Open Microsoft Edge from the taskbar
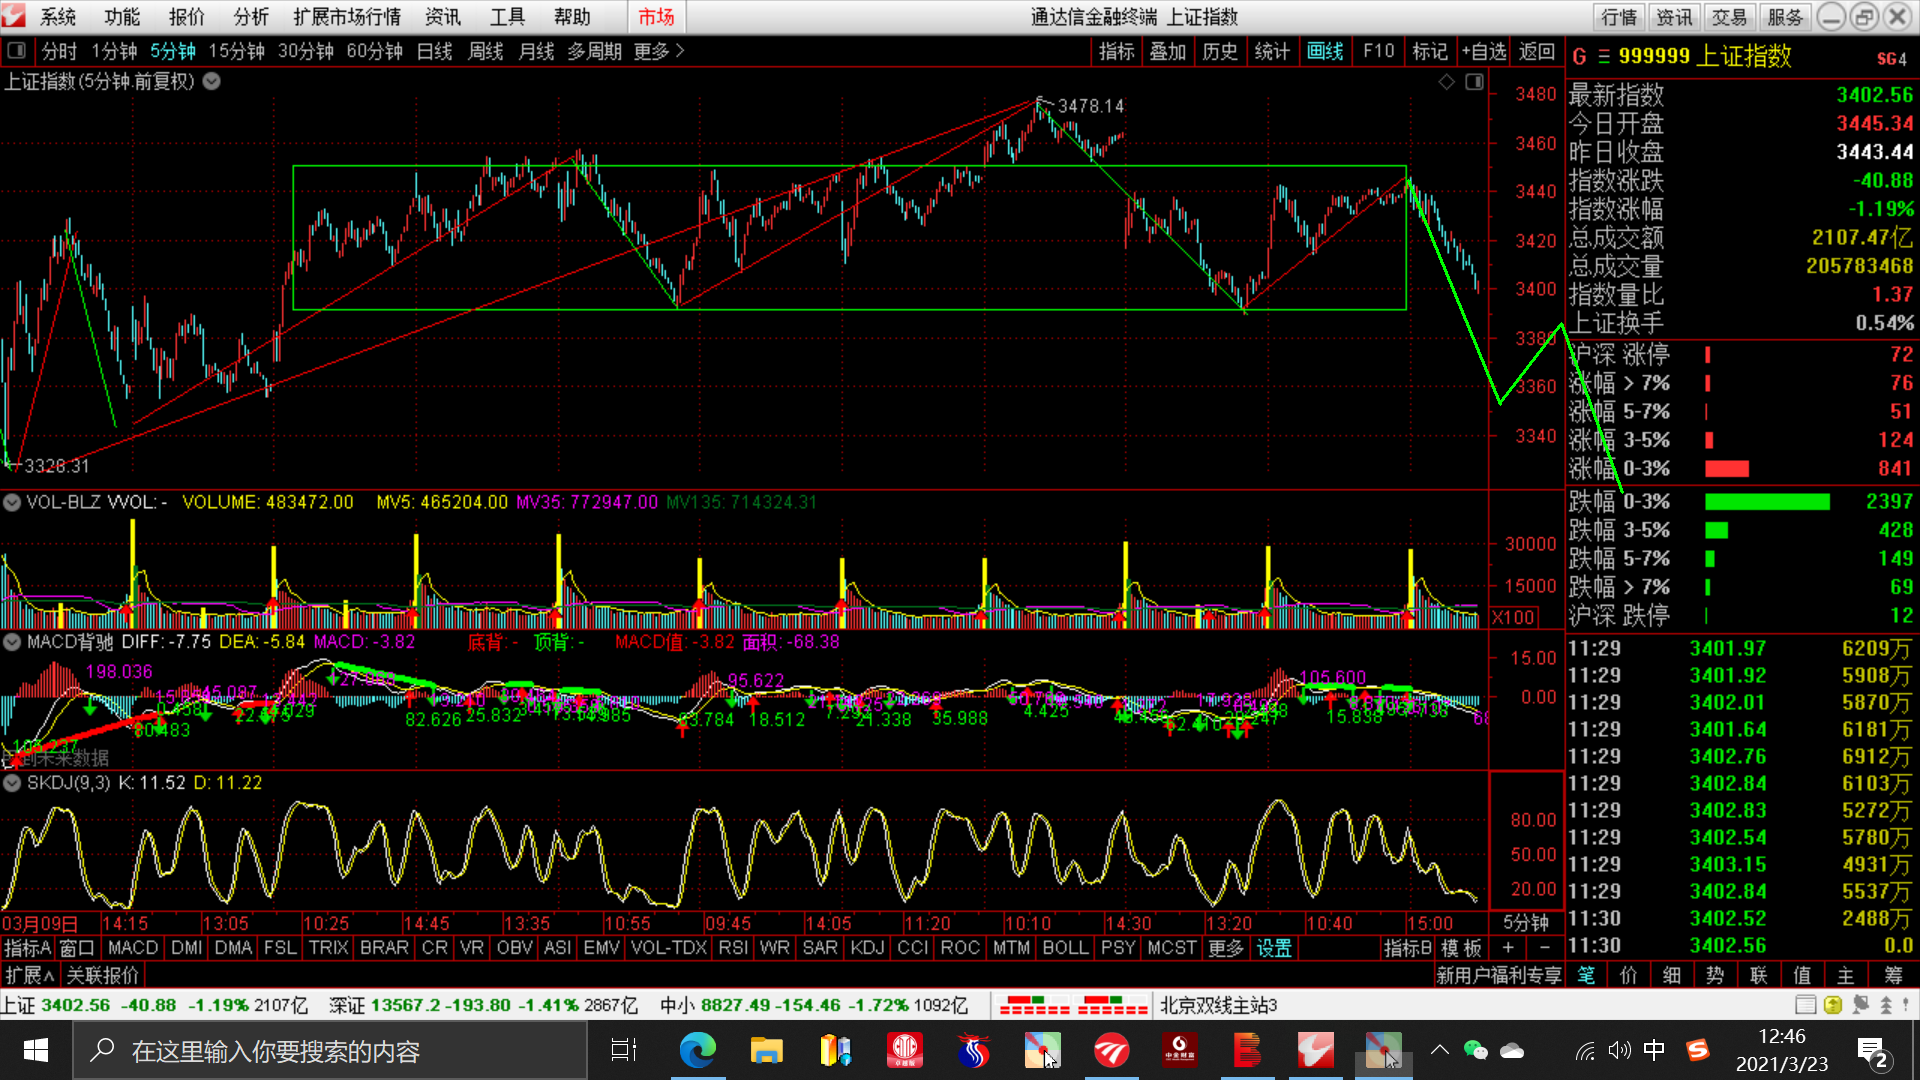Viewport: 1920px width, 1080px height. click(697, 1051)
